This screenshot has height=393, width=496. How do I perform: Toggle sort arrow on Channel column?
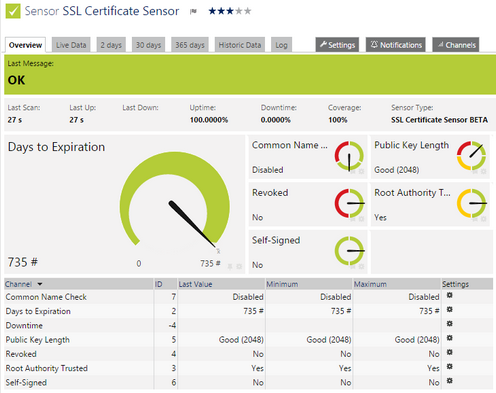click(x=40, y=284)
